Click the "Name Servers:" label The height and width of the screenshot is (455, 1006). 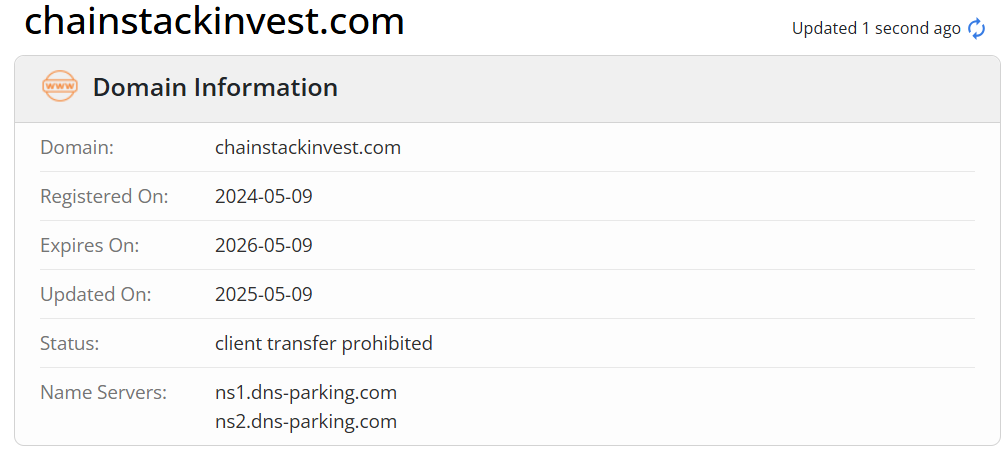(x=104, y=392)
